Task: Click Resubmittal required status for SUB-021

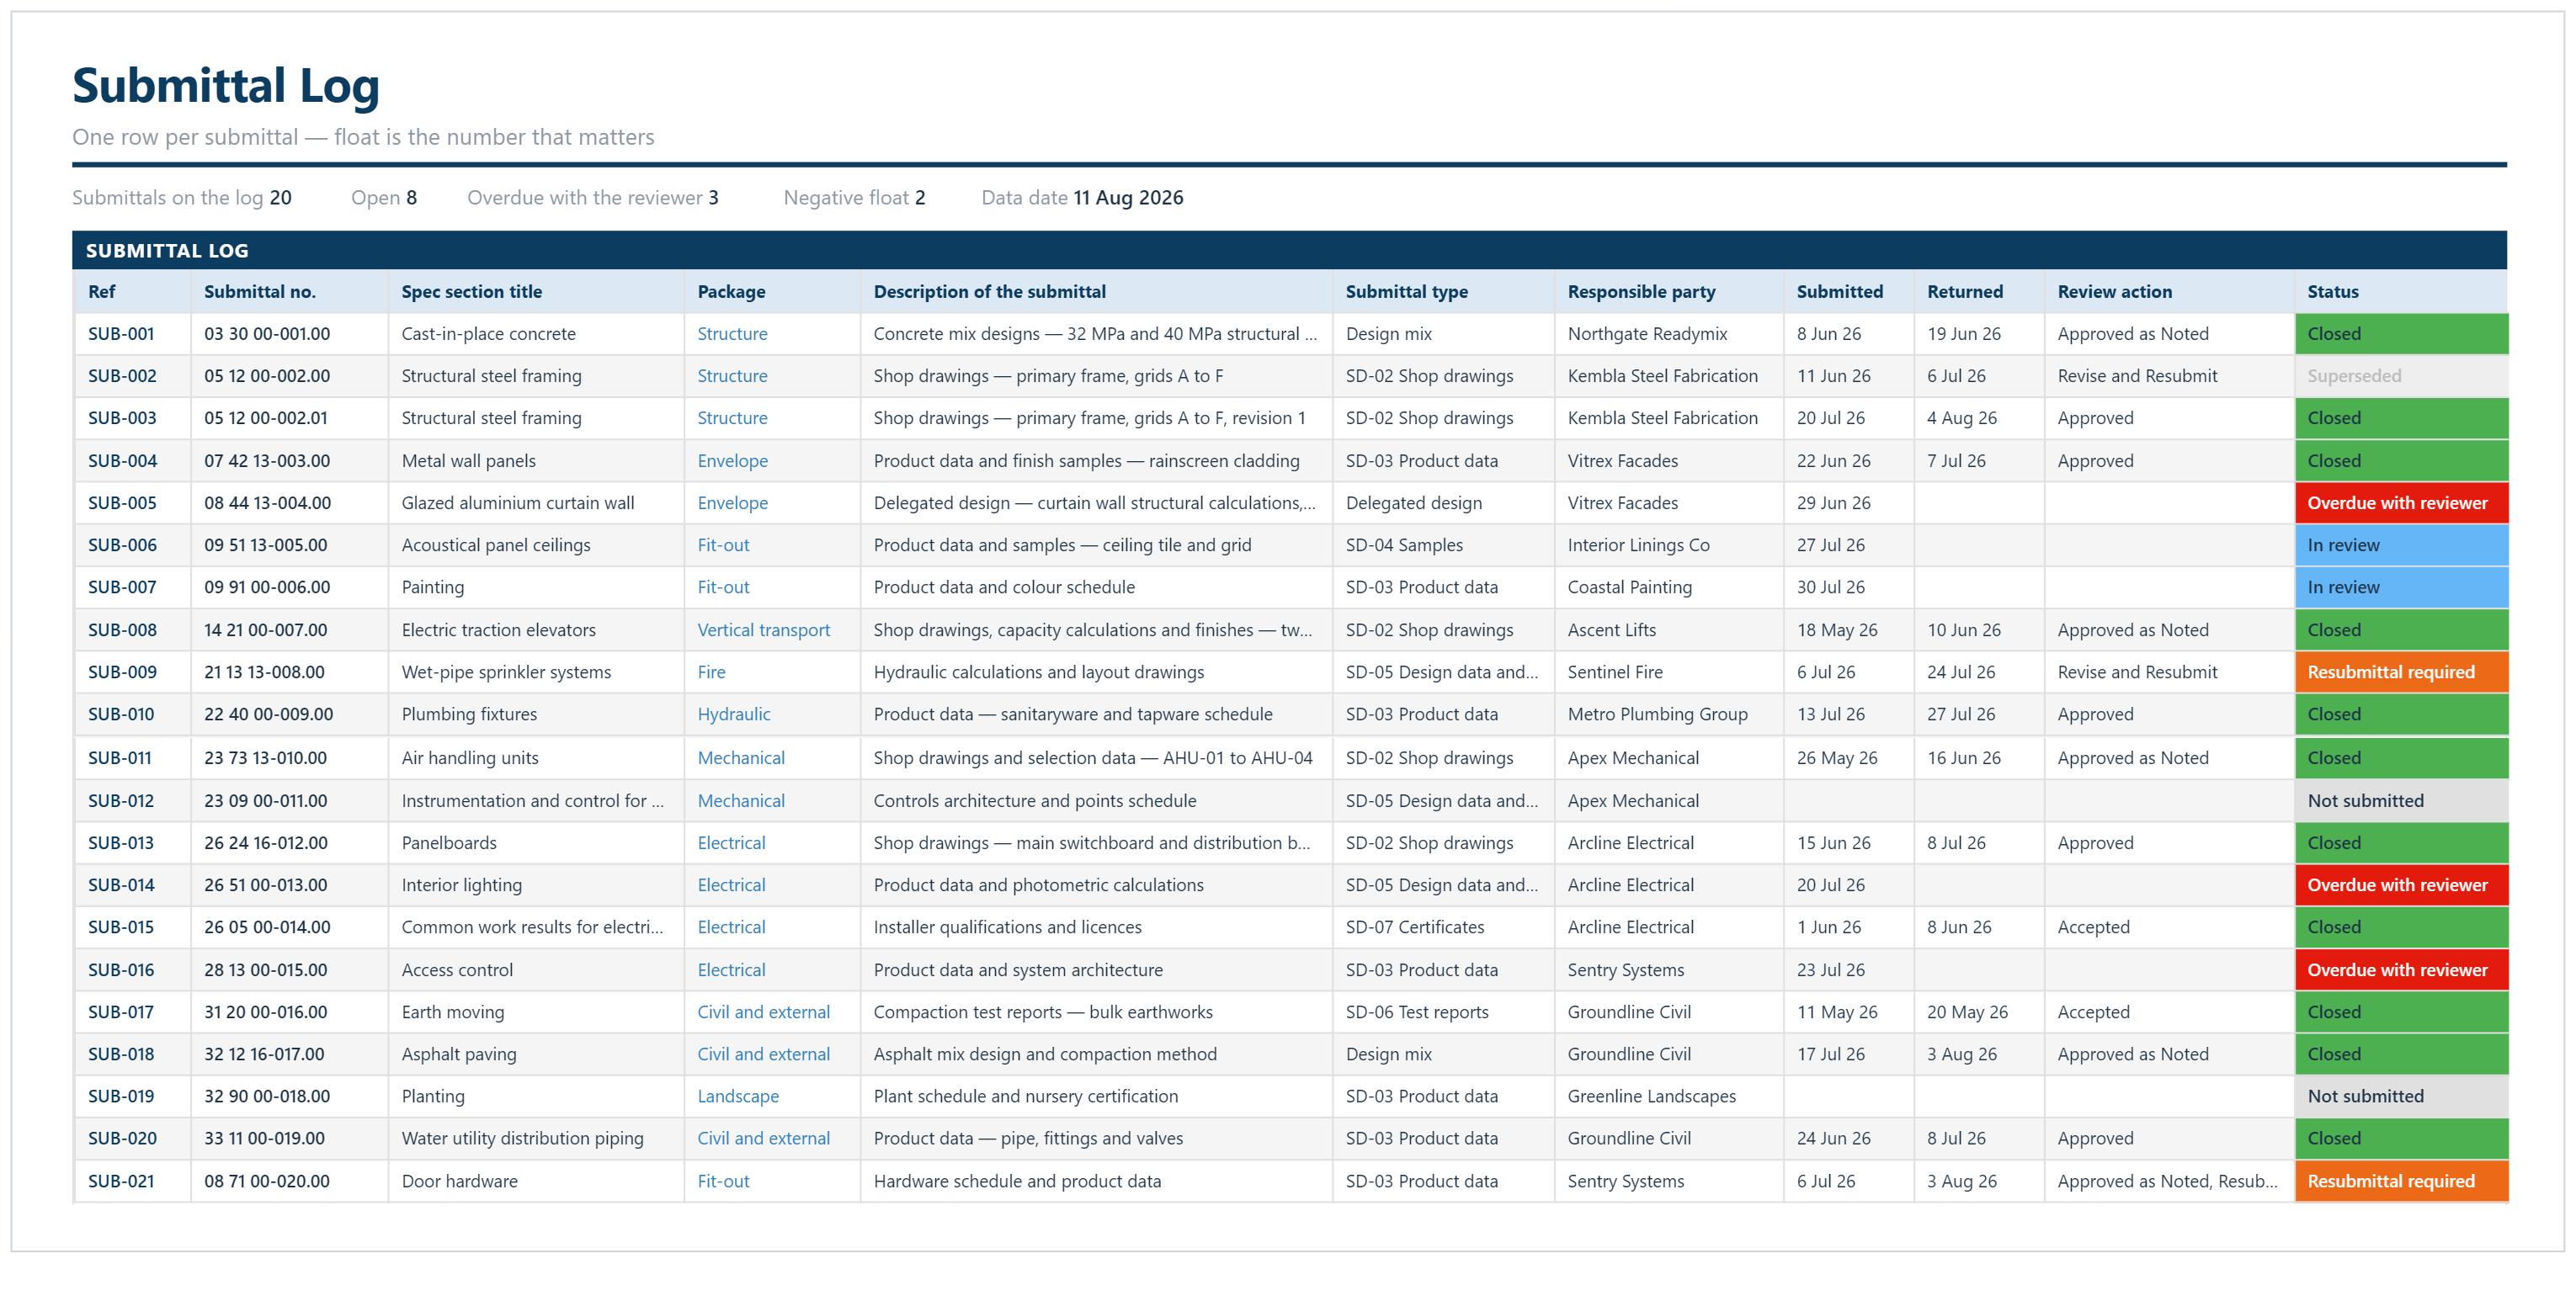Action: pos(2401,1181)
